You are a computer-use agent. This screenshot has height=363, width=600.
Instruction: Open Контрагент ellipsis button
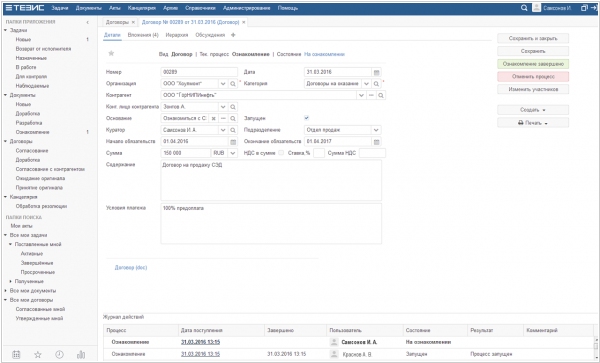[371, 95]
